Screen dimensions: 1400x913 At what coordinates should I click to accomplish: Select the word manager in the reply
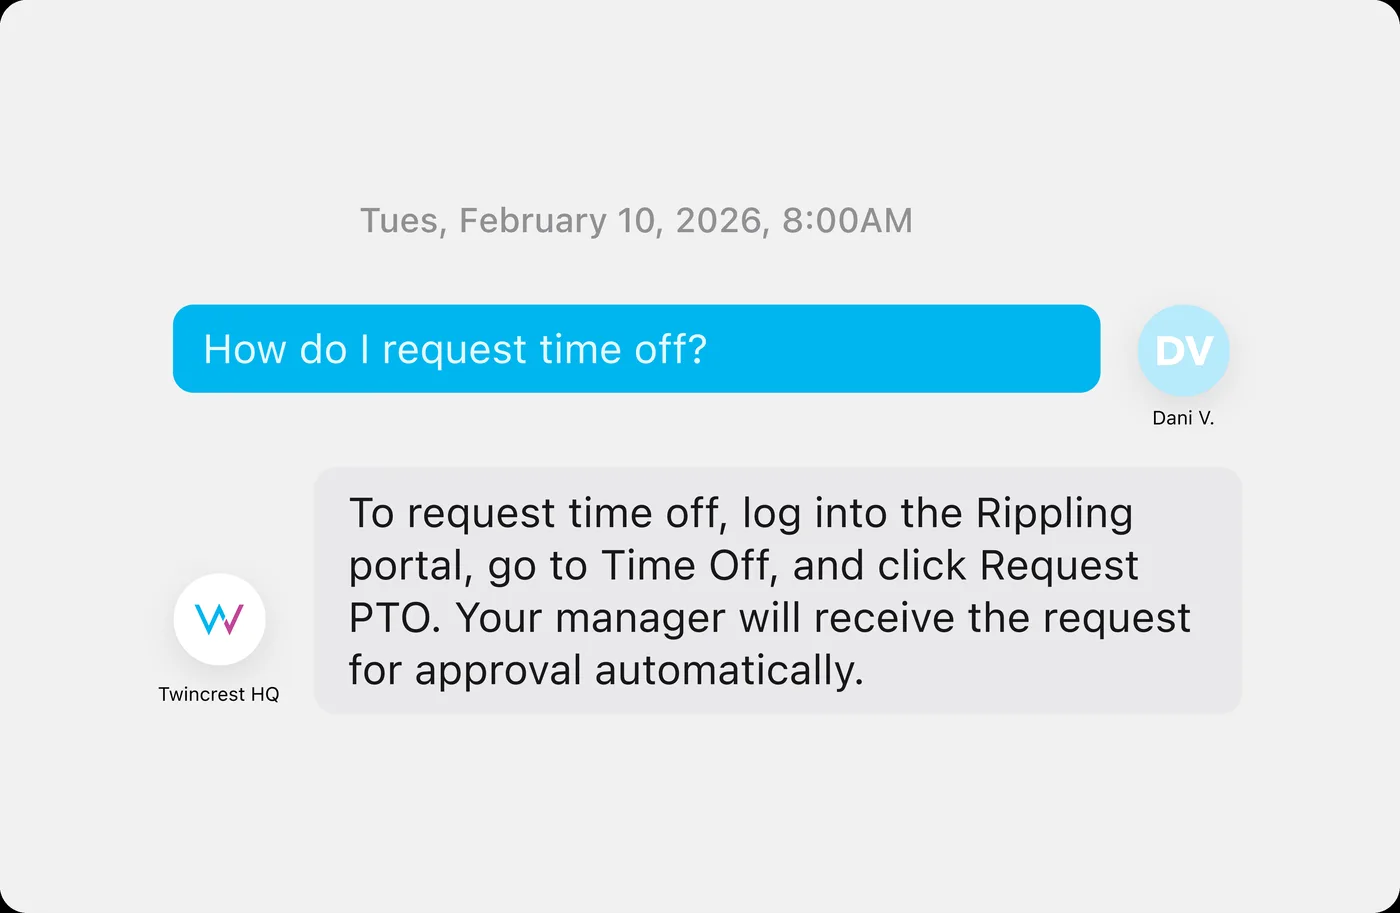click(639, 619)
